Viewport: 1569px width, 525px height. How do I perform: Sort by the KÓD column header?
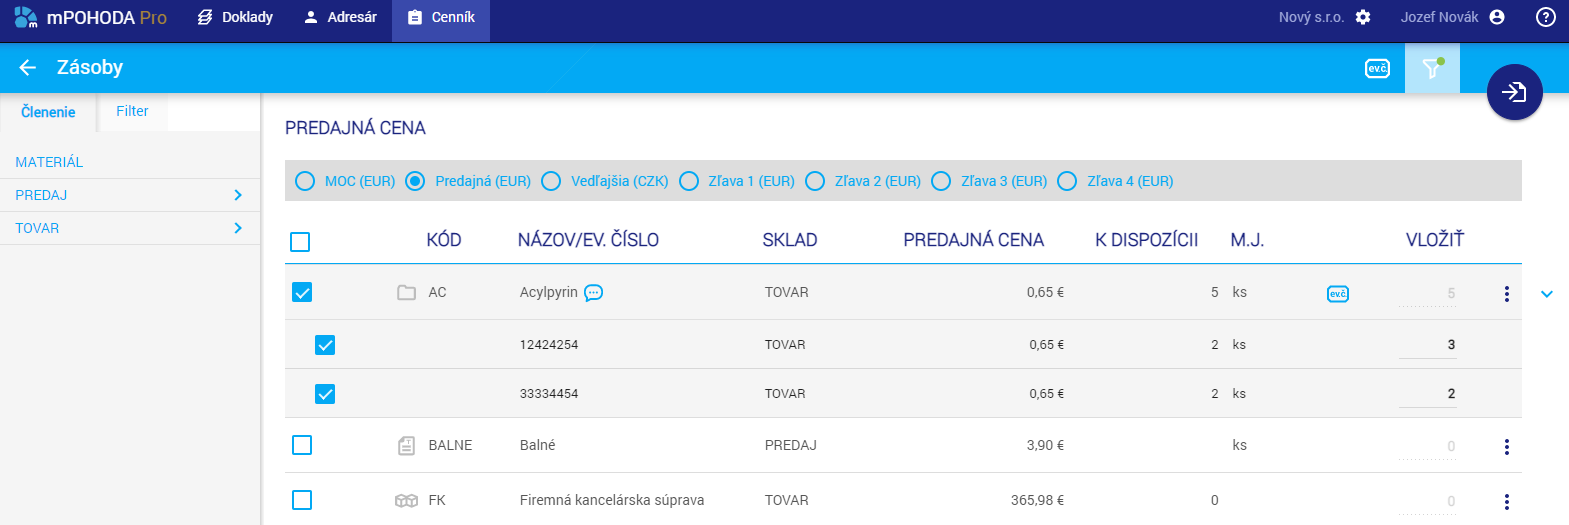pyautogui.click(x=444, y=240)
